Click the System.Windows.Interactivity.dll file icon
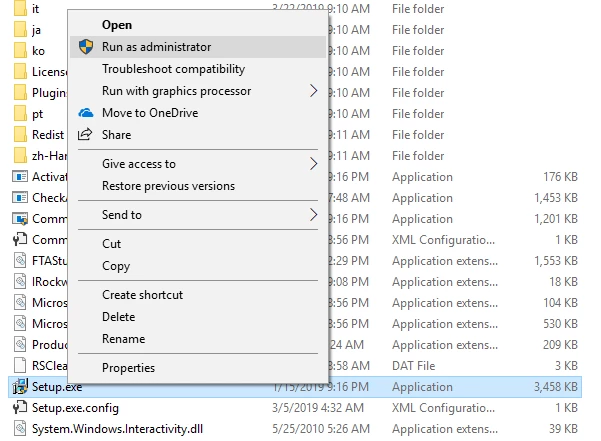601x441 pixels. click(20, 429)
